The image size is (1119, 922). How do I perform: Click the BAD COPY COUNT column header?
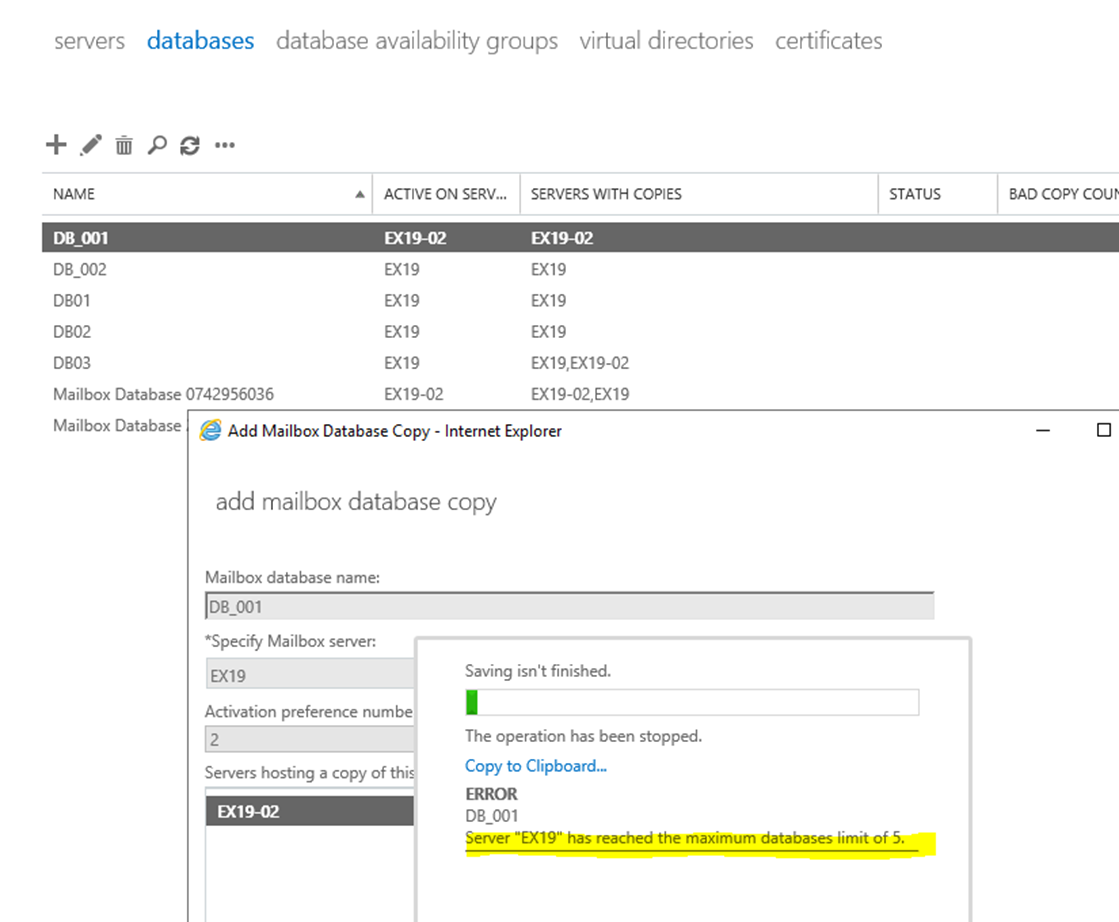click(x=1058, y=194)
